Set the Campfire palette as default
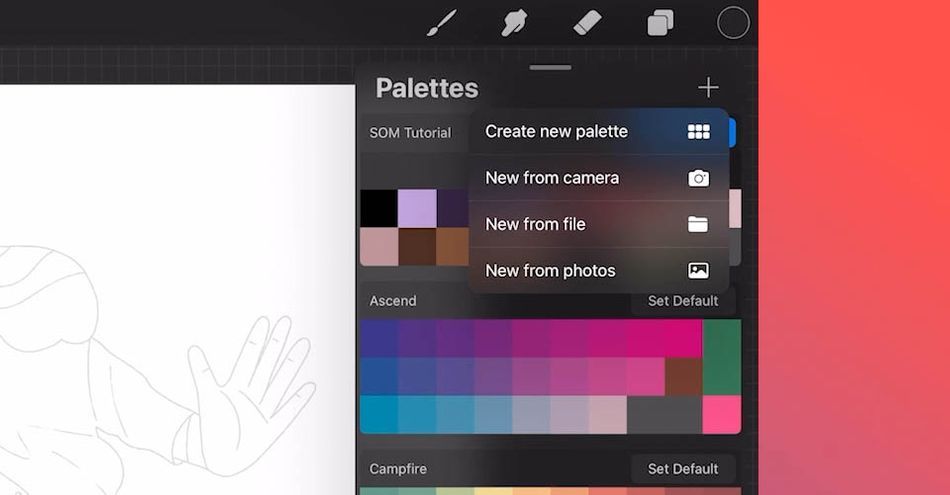Viewport: 950px width, 495px height. pos(683,468)
